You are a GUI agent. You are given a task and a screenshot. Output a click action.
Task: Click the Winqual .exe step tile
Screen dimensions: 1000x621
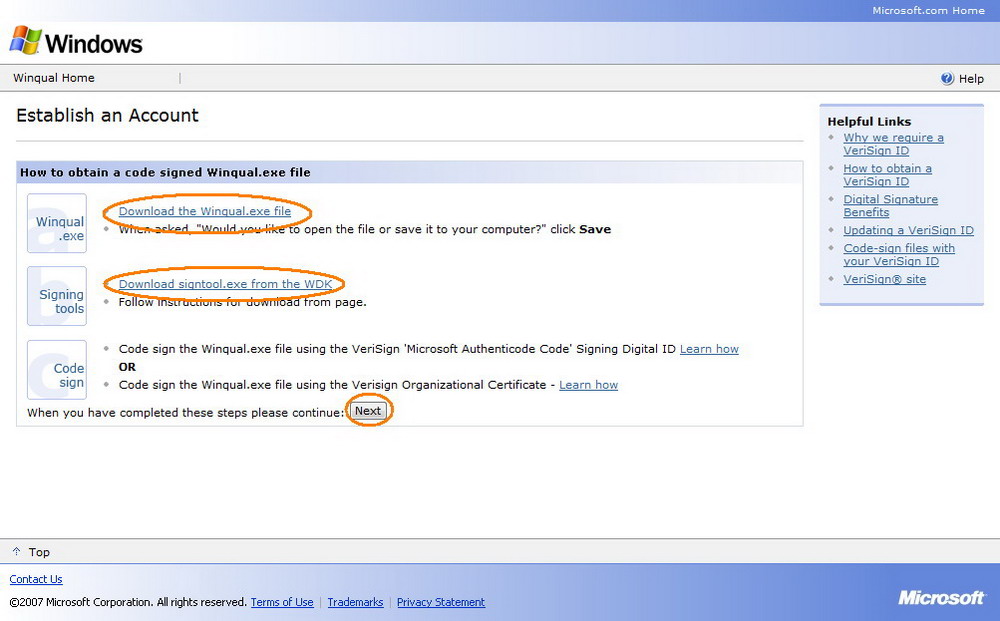click(x=57, y=223)
